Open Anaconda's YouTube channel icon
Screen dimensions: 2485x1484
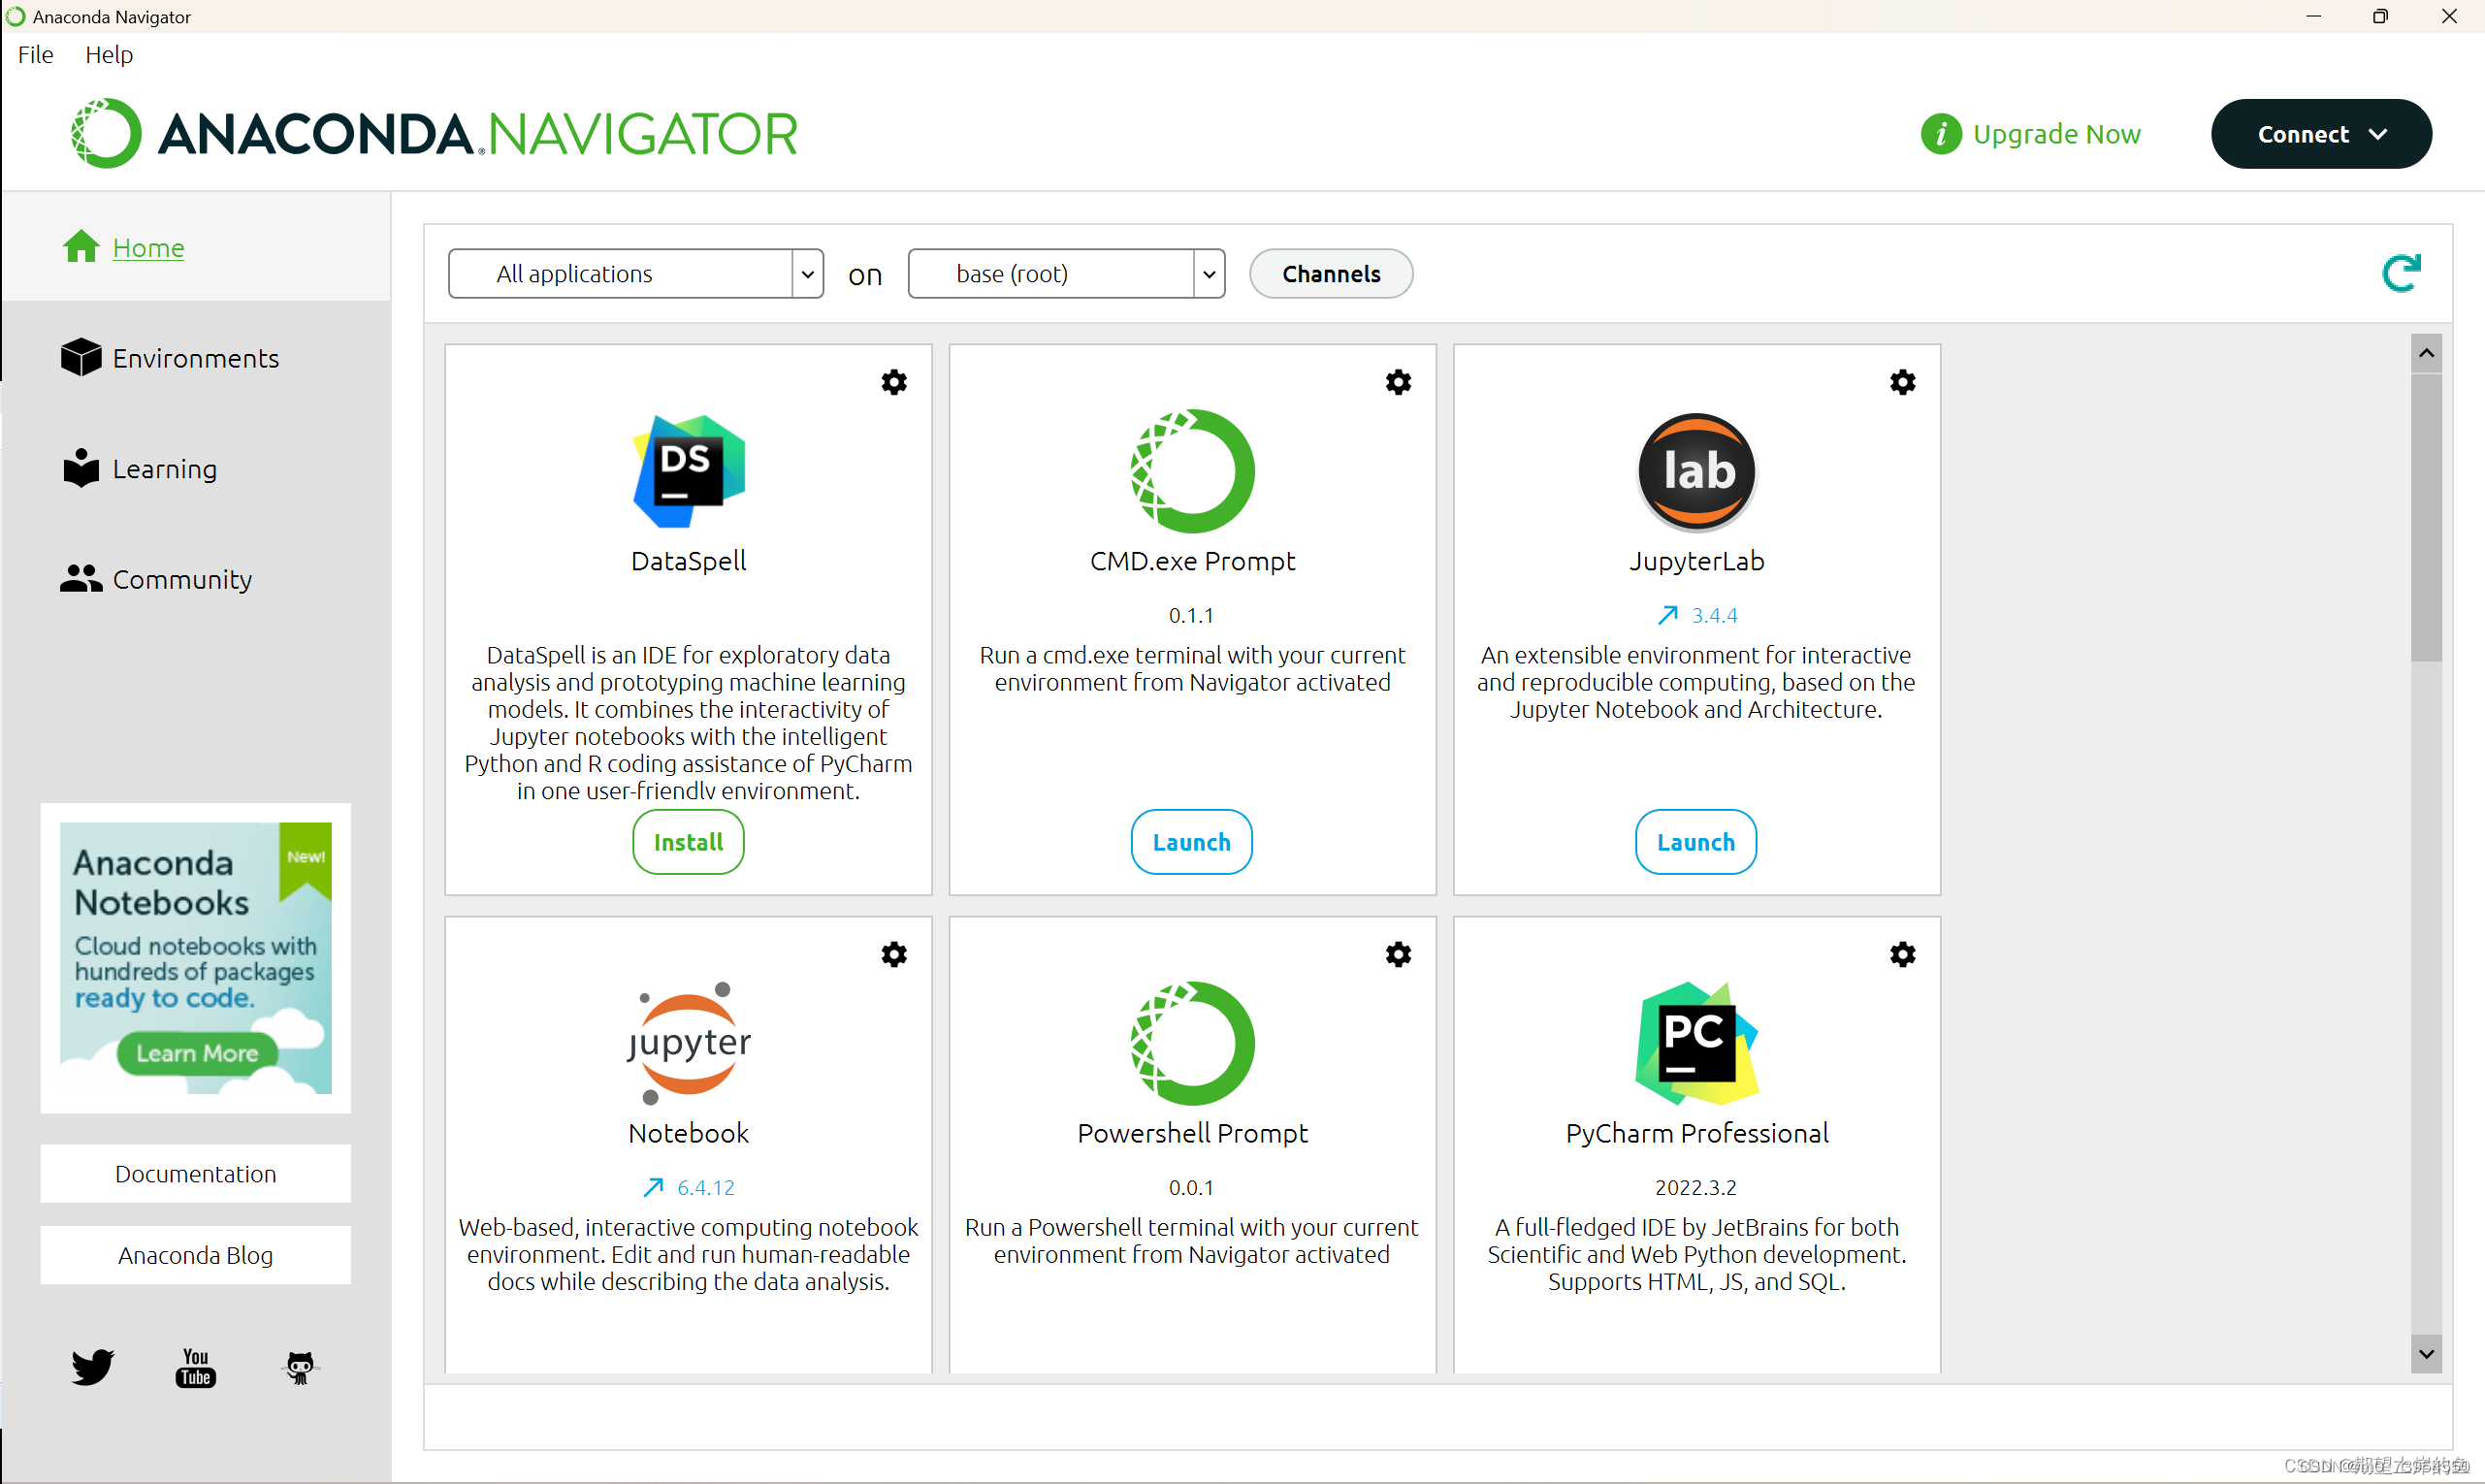pos(195,1367)
